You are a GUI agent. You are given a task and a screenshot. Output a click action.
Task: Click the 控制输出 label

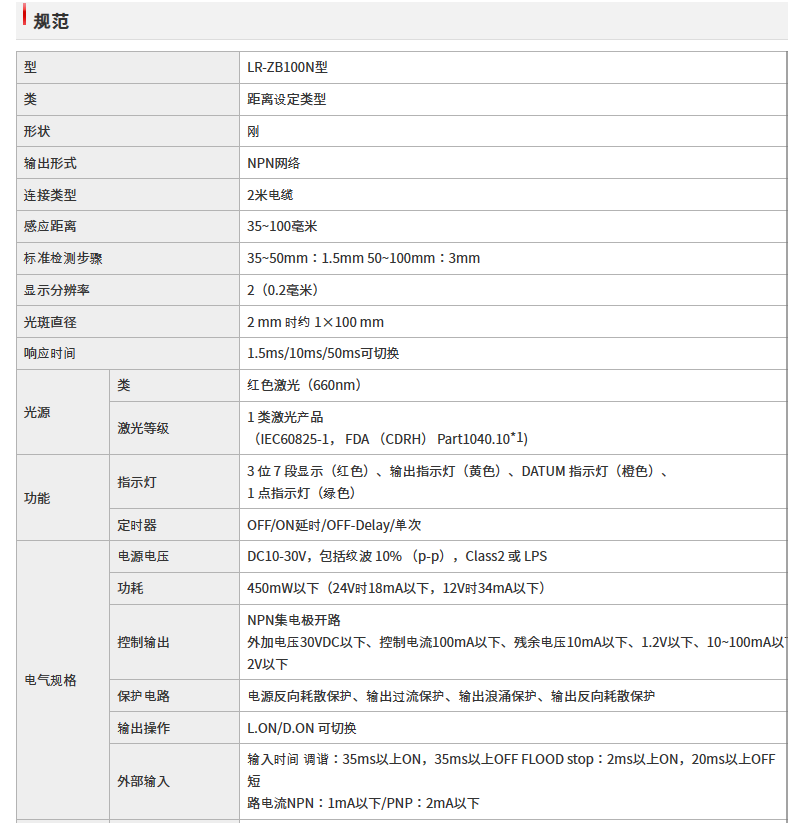tap(143, 642)
